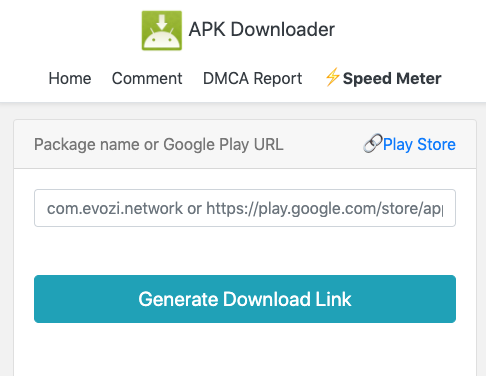Open the Speed Meter page

pos(392,79)
